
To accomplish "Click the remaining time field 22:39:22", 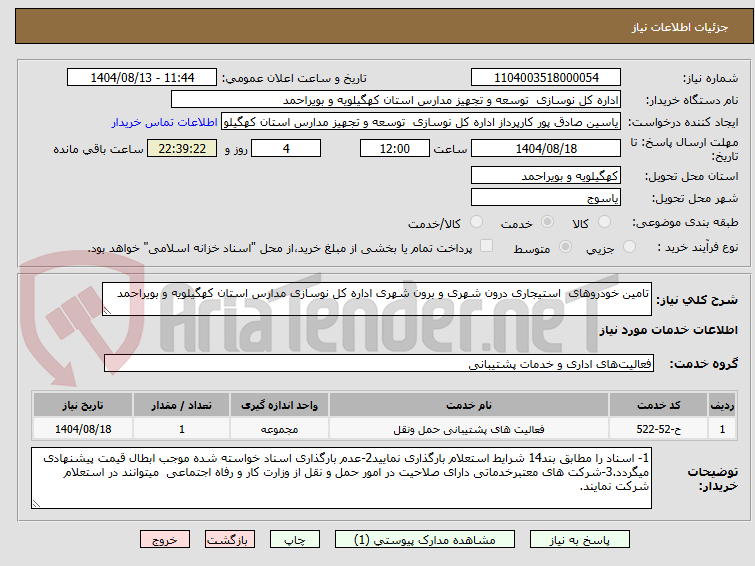I will [182, 148].
